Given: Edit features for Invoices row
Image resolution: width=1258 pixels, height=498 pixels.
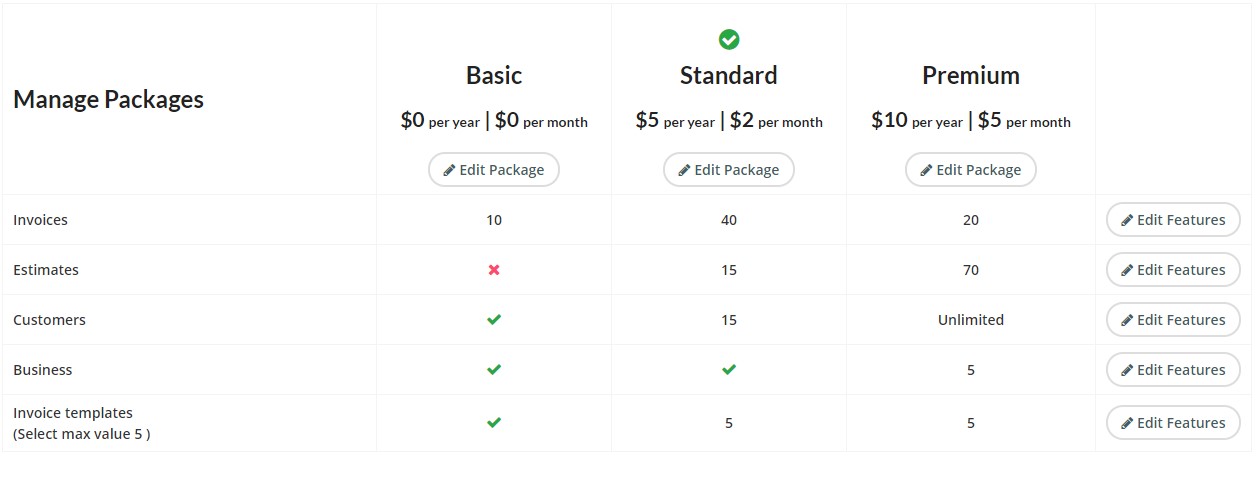Looking at the screenshot, I should click(x=1173, y=220).
